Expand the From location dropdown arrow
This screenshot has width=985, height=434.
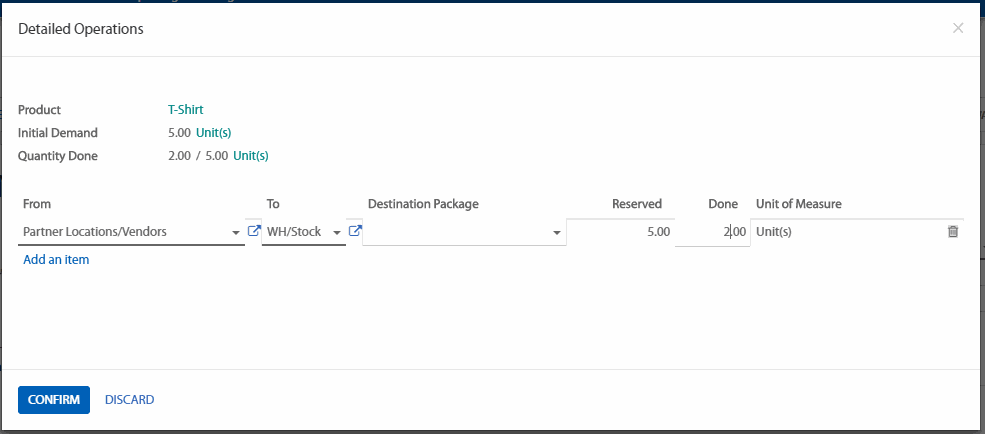(x=237, y=232)
